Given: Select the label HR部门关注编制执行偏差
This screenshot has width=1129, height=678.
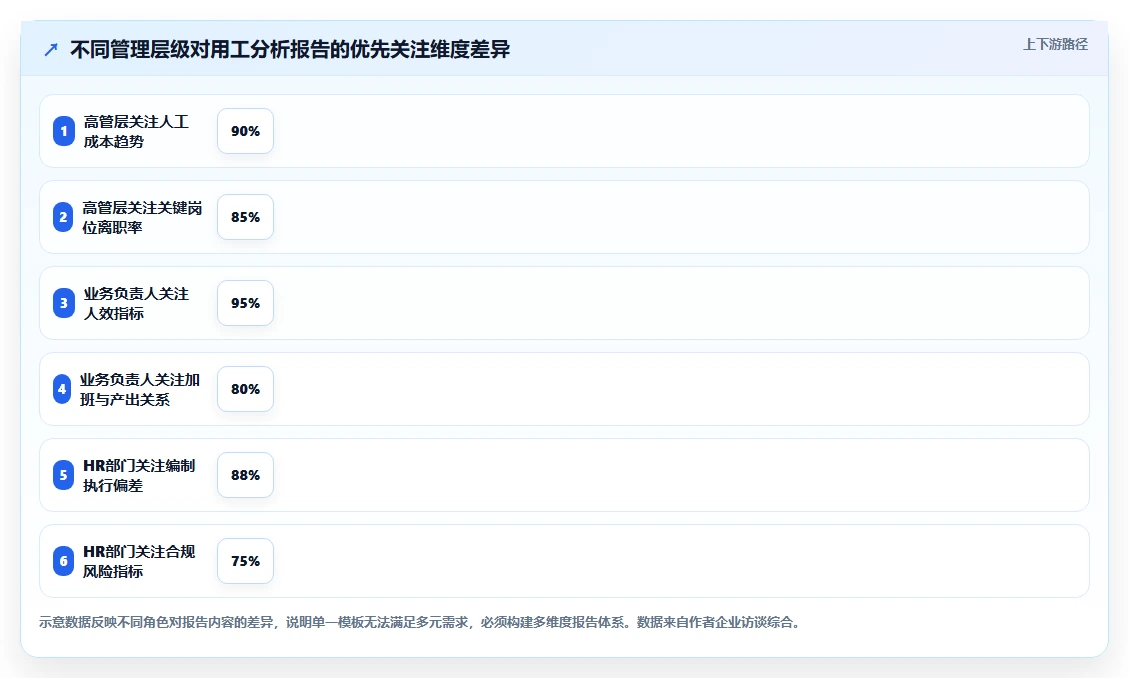Looking at the screenshot, I should coord(139,475).
